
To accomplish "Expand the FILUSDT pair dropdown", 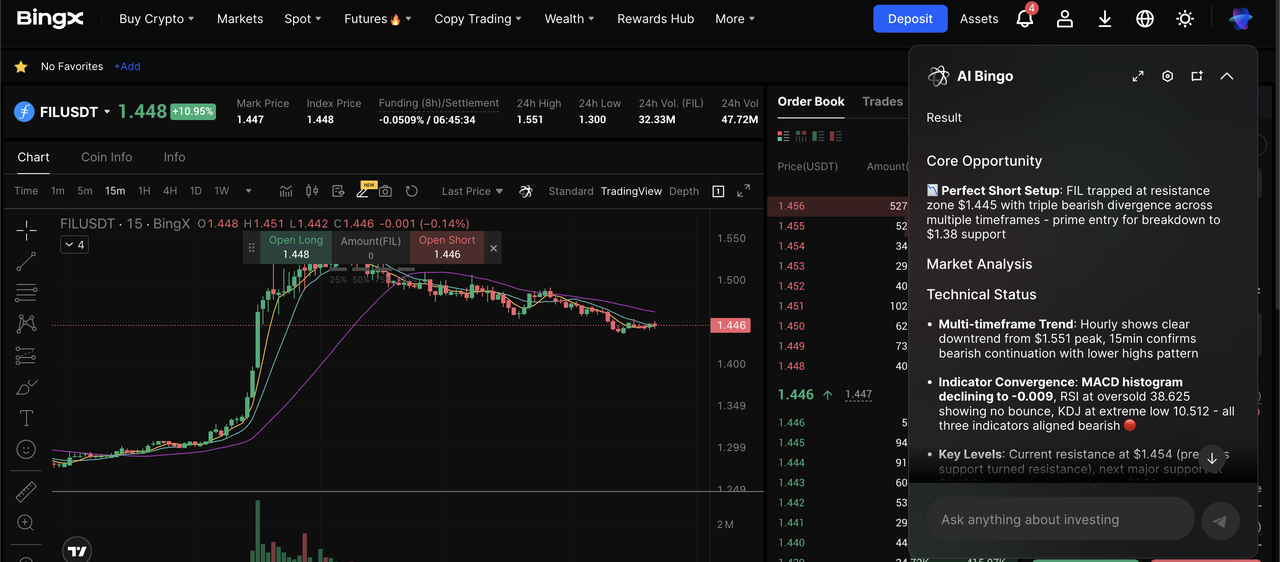I will tap(107, 112).
